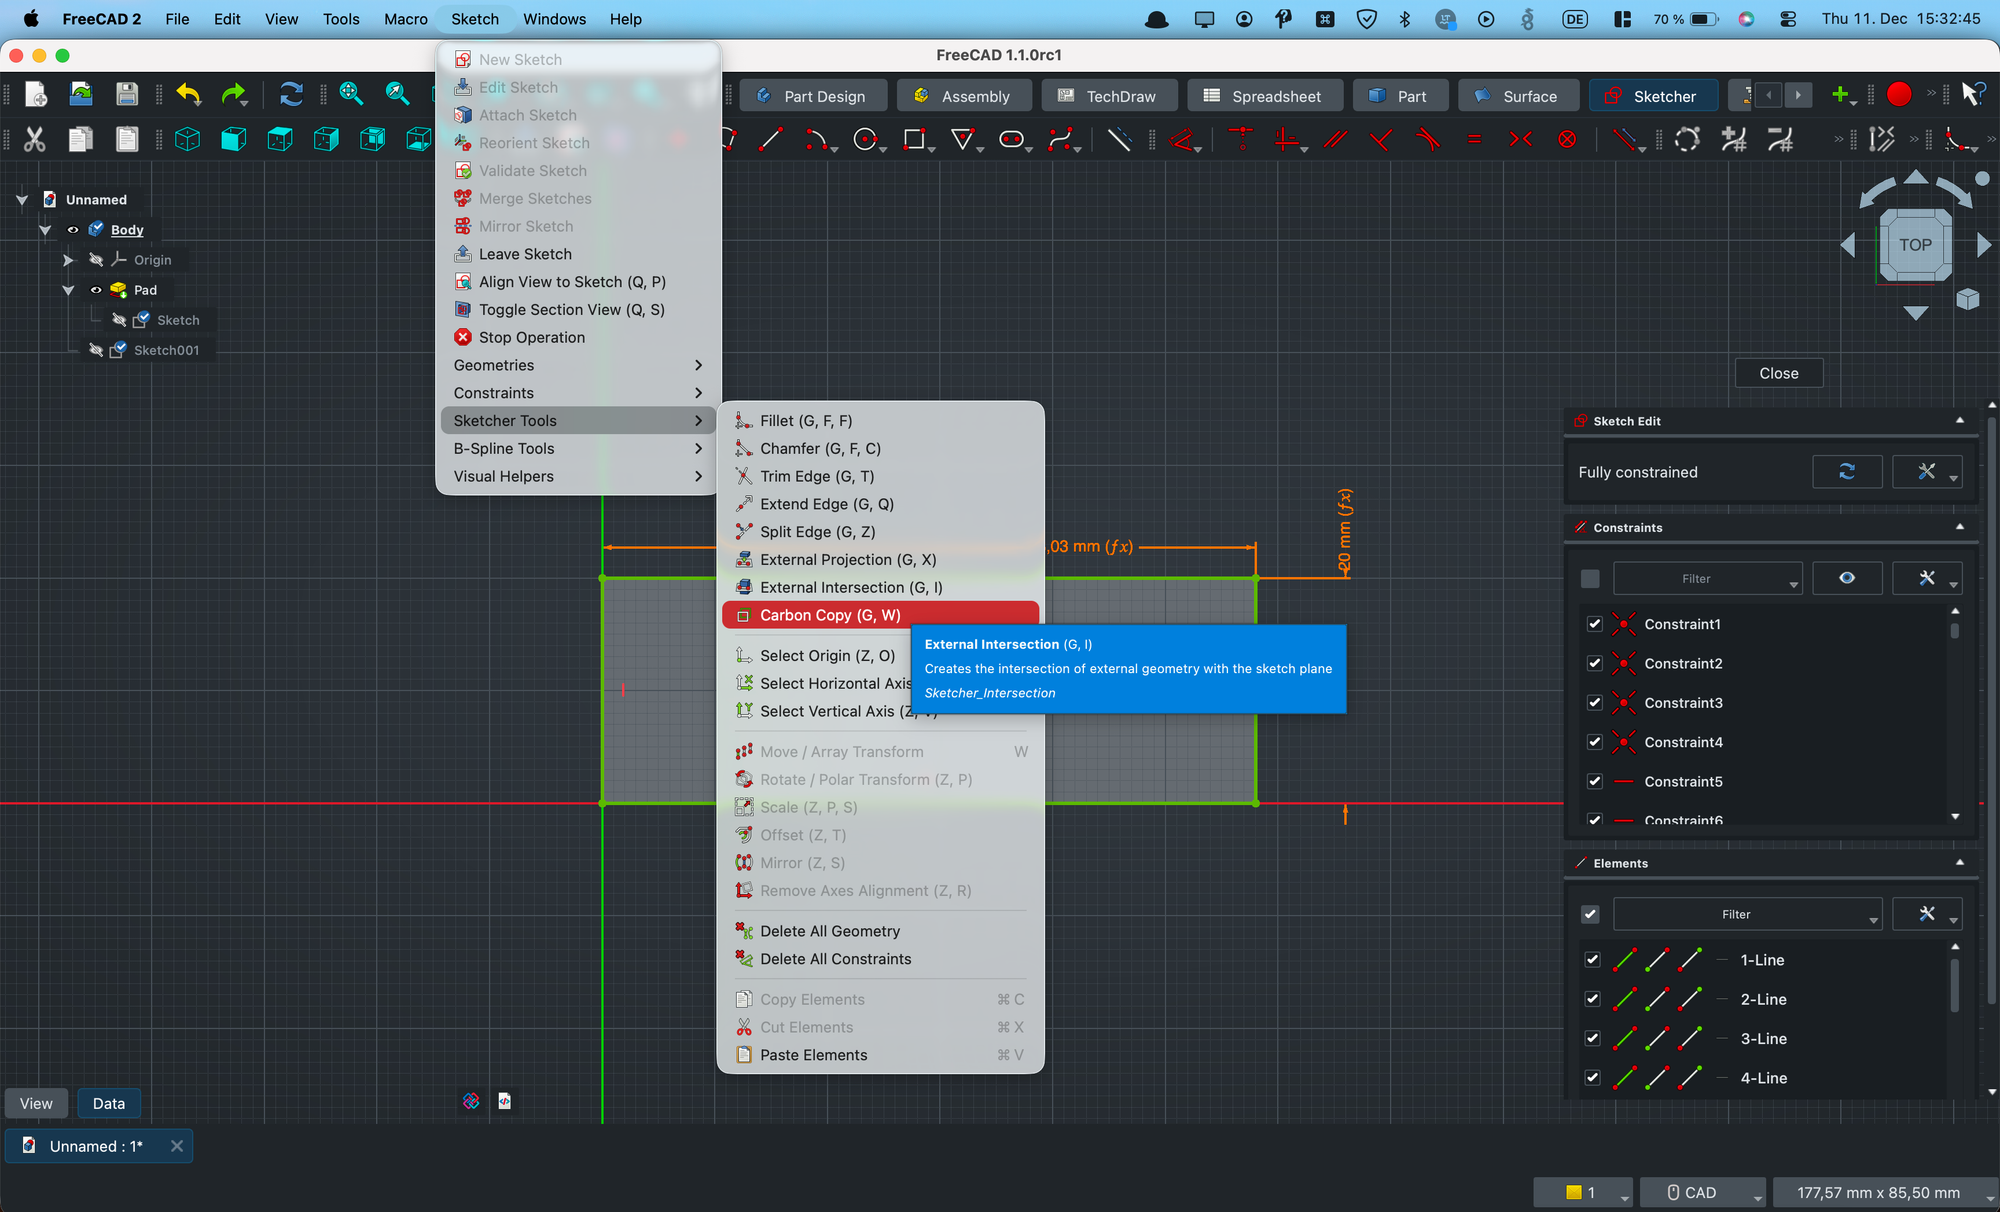
Task: Open the Constraints Filter dropdown
Action: coord(1707,579)
